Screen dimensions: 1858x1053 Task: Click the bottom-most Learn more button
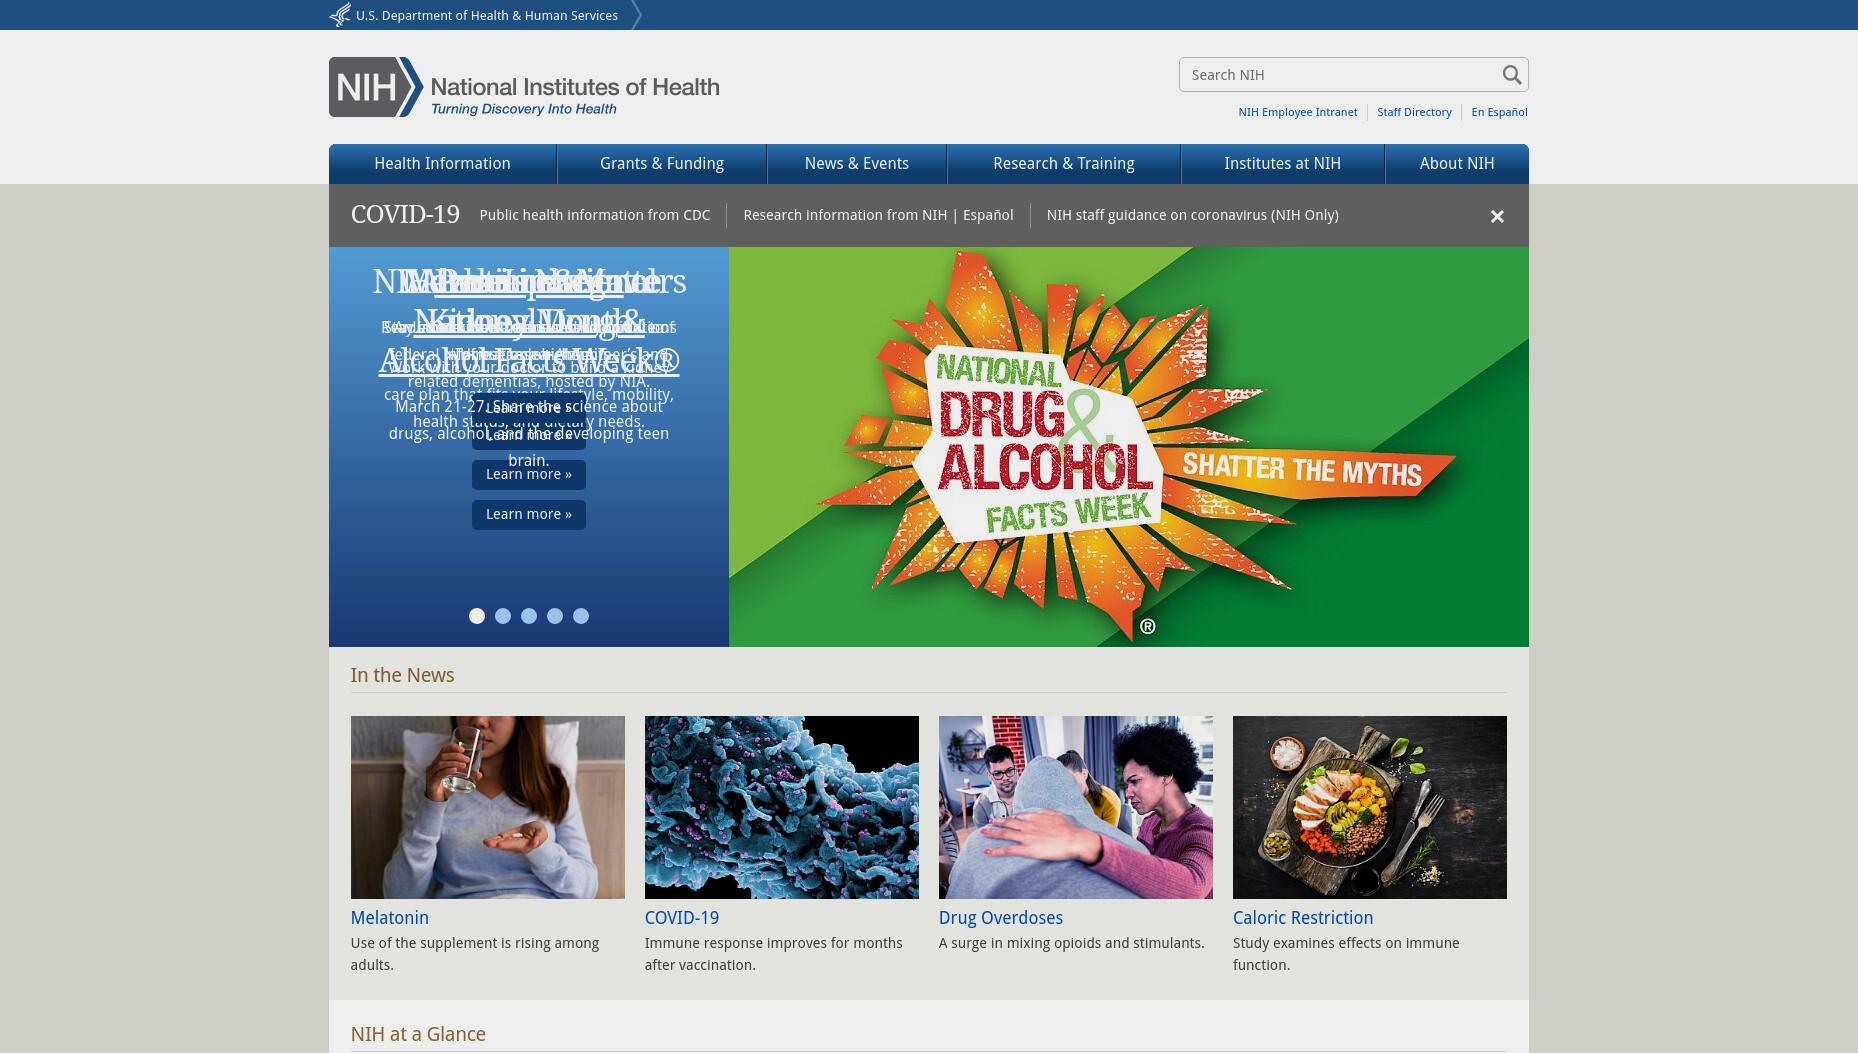point(529,514)
